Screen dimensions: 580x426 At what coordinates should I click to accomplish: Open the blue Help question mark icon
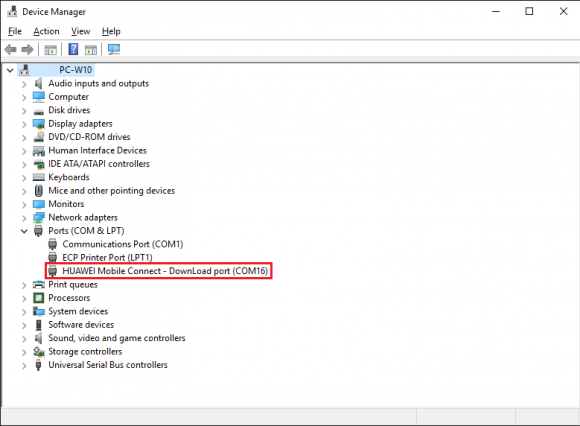pyautogui.click(x=73, y=49)
